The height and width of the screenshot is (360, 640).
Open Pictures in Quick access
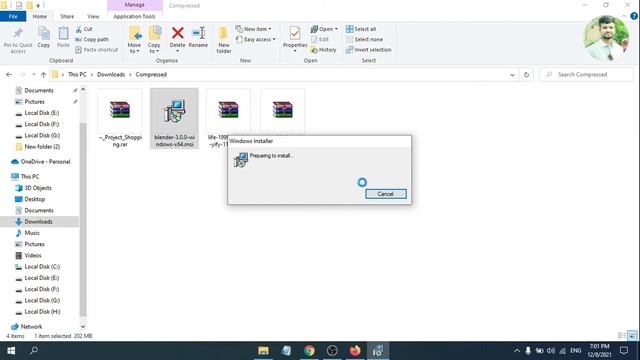[x=34, y=102]
